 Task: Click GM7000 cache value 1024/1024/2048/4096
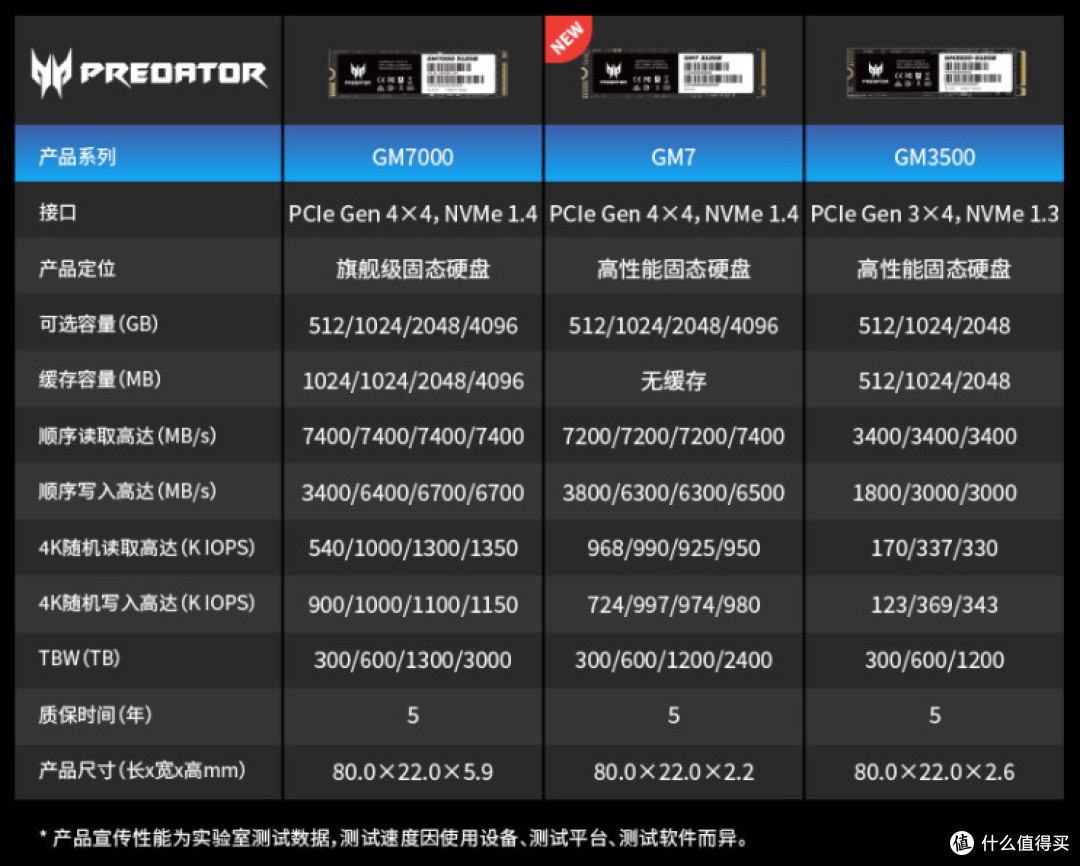click(413, 381)
